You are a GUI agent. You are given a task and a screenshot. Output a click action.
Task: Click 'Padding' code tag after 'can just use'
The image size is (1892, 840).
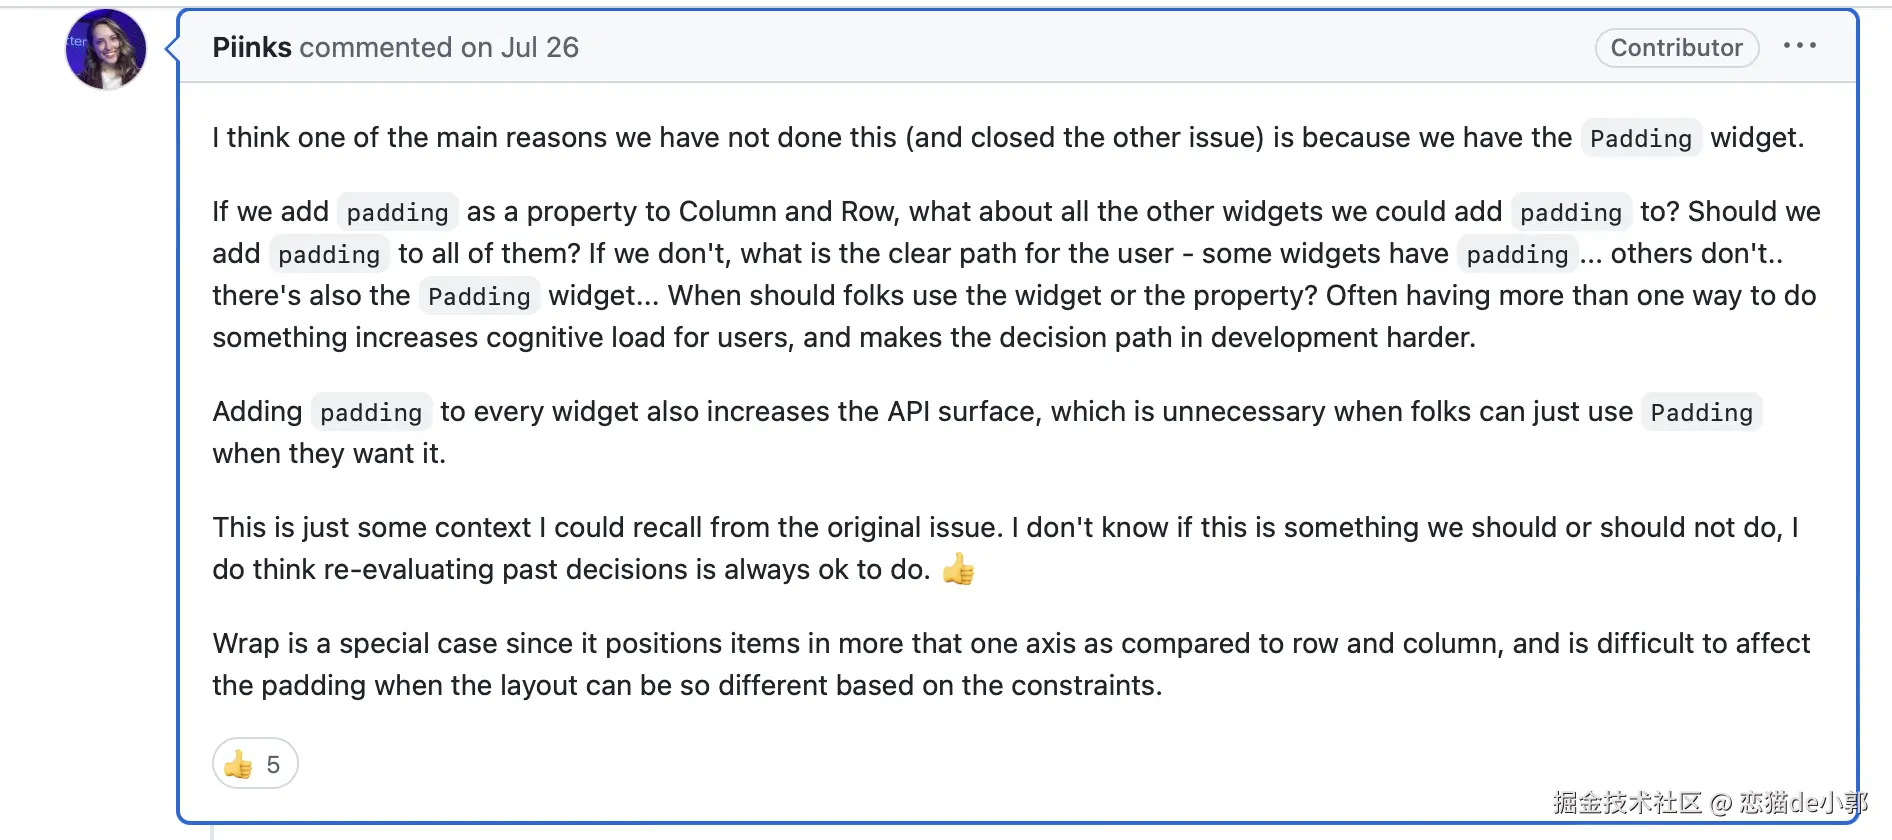coord(1701,412)
